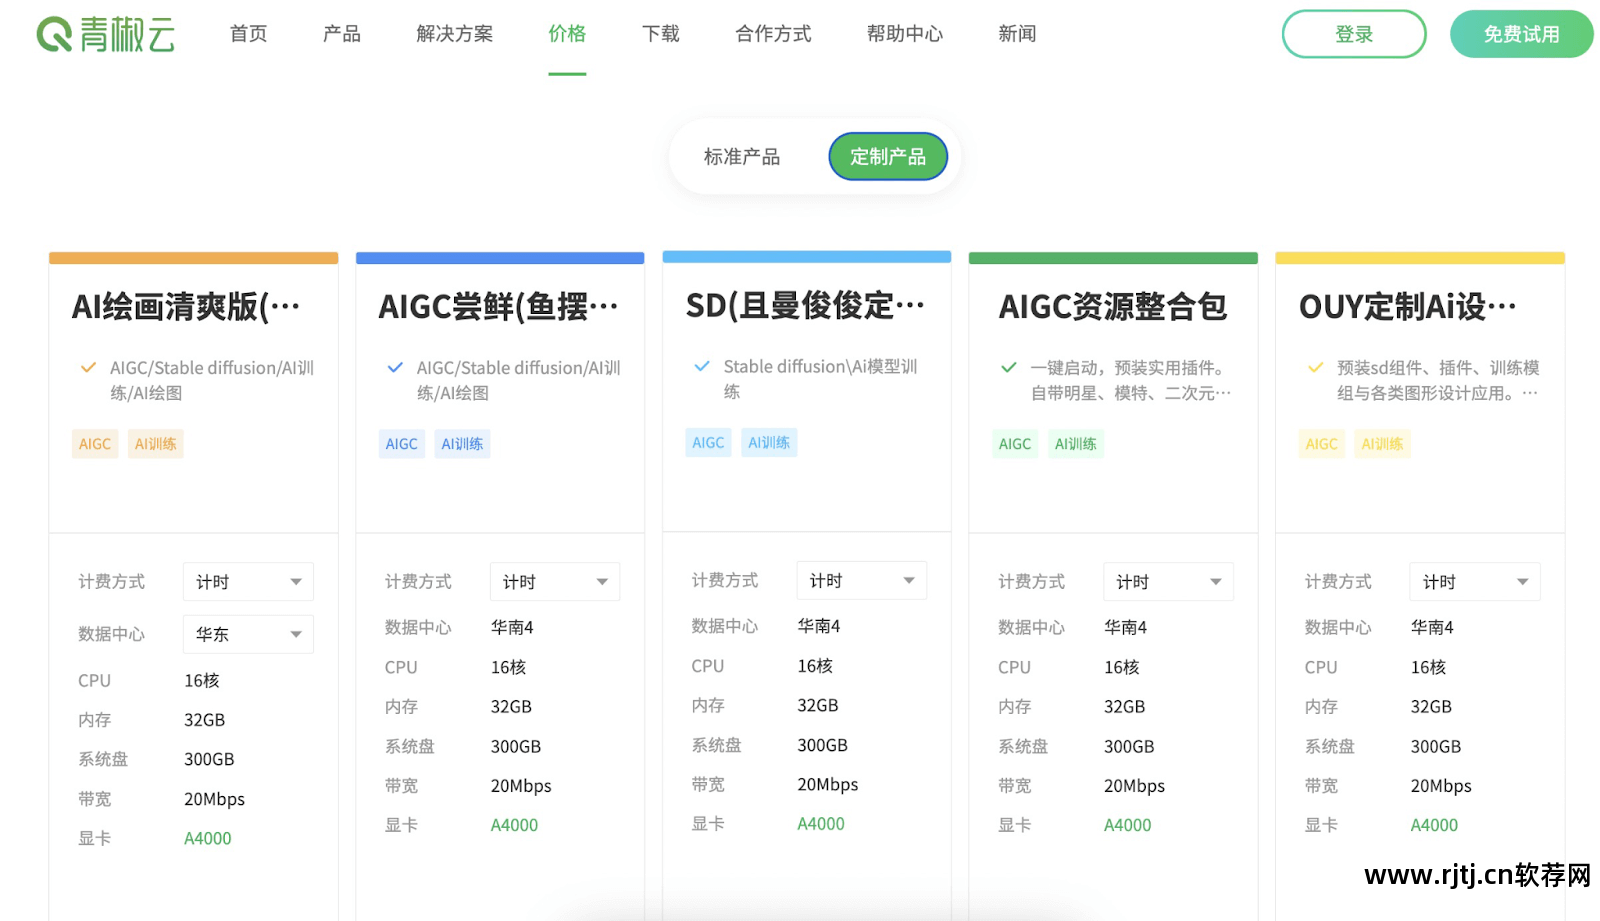Click green AIGC tag in AIGC资源整合包 card

click(1015, 444)
